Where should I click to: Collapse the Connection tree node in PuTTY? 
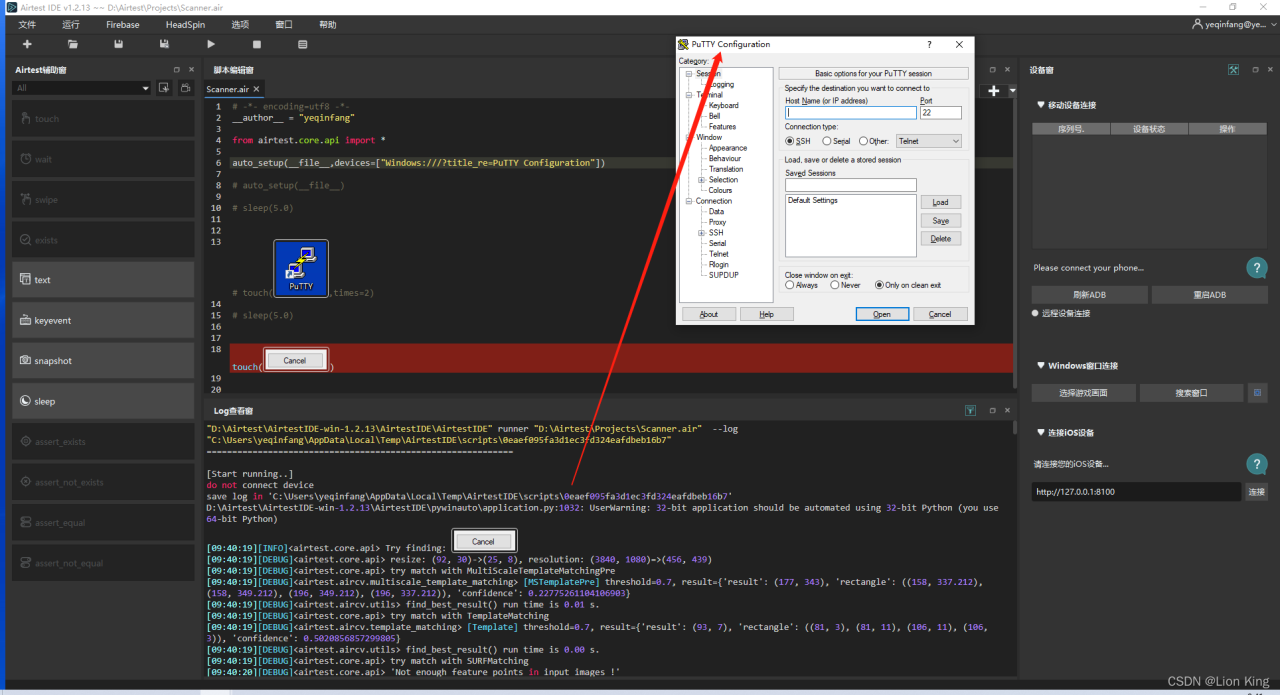688,201
